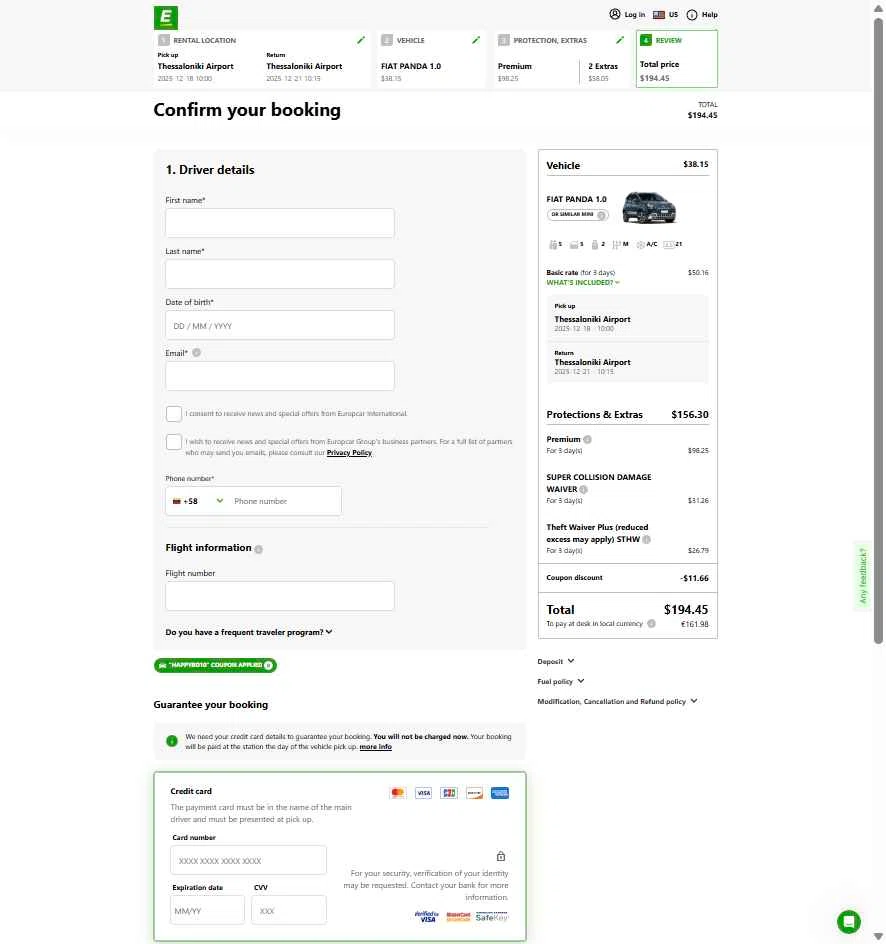Click the secure padlock icon
This screenshot has width=886, height=944.
[x=501, y=856]
